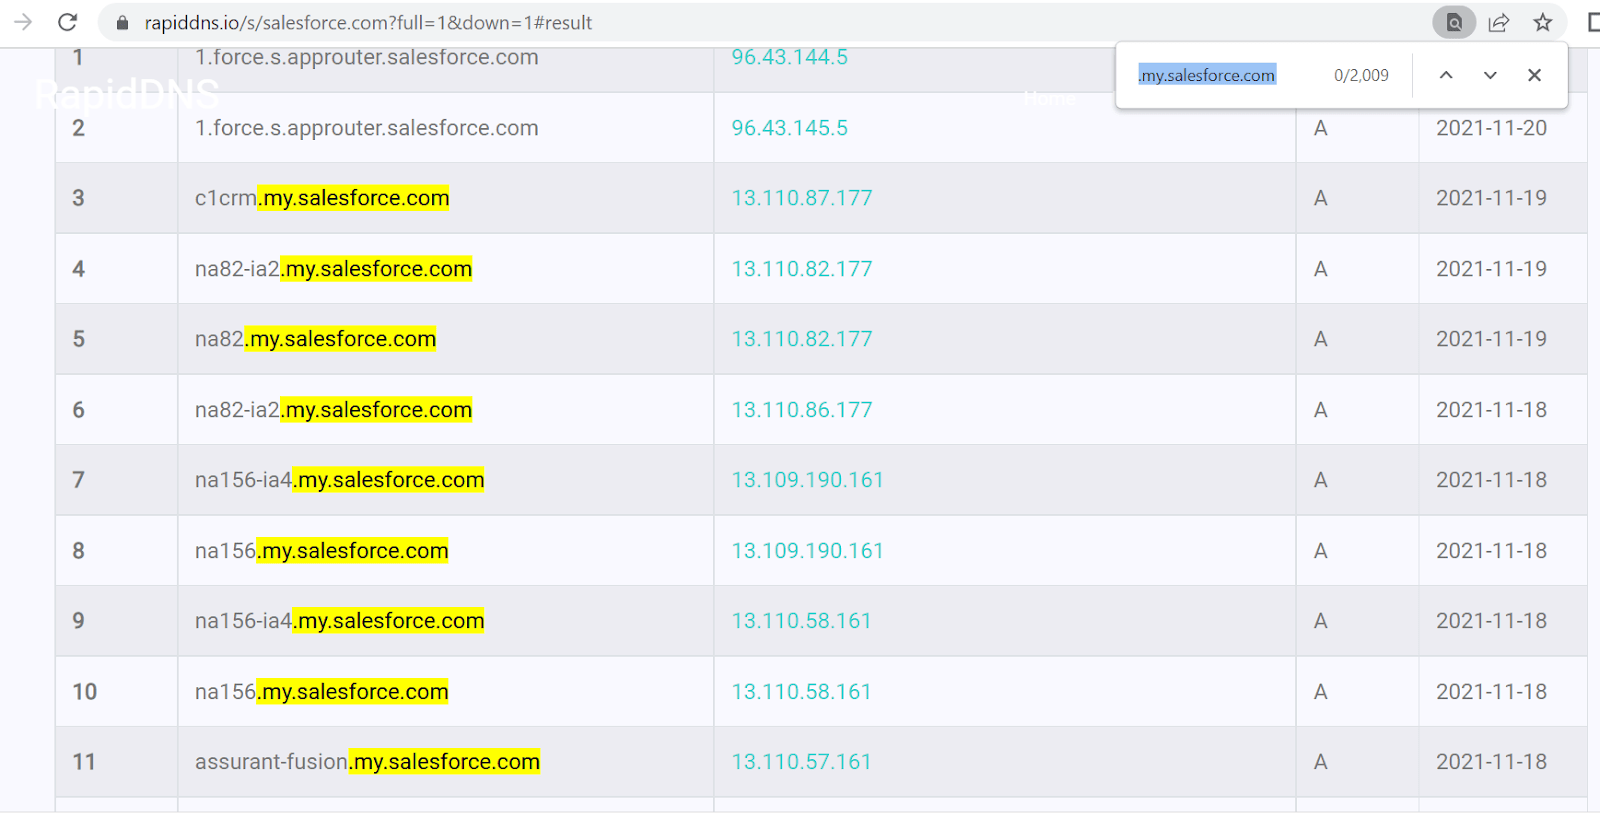The width and height of the screenshot is (1600, 818).
Task: Select na82-ia2.my.salesforce.com in row 4
Action: pos(333,269)
